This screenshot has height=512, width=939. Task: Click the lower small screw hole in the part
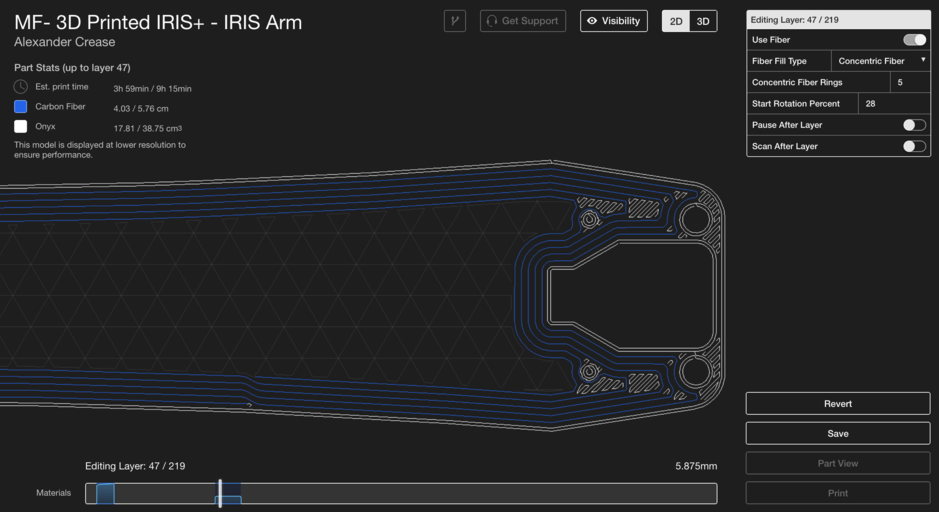589,372
